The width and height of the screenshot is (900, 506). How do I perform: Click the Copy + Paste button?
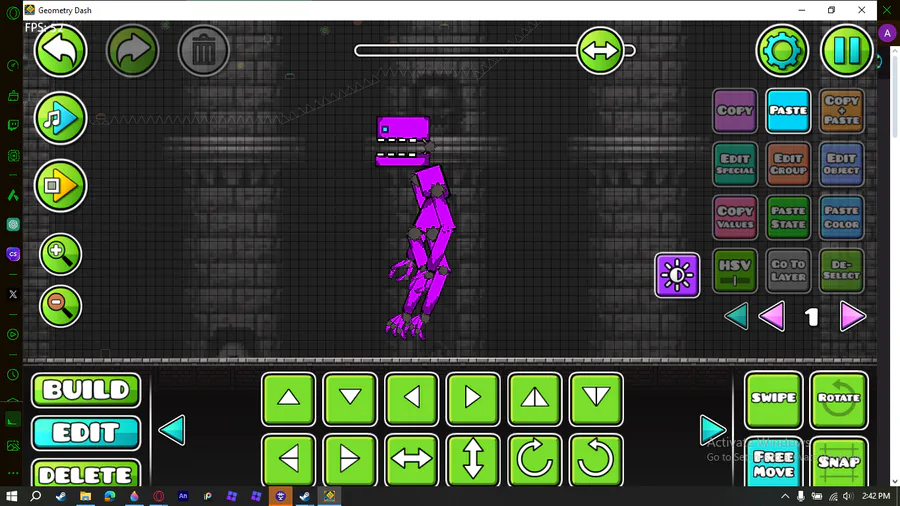coord(841,111)
